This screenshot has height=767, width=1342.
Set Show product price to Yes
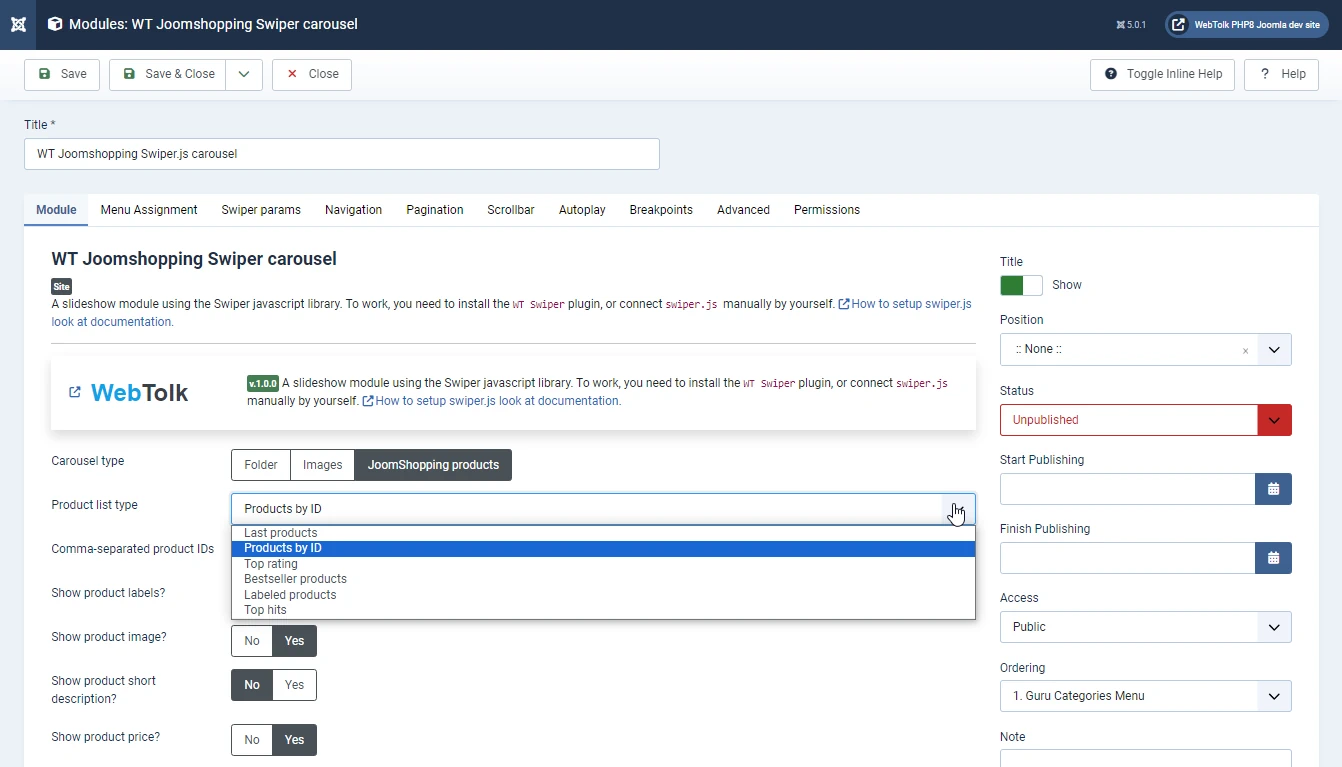[295, 740]
